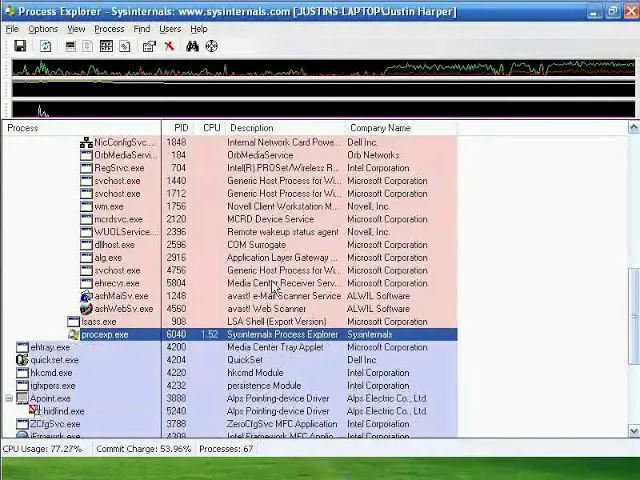Click the procexp.exe process icon
Viewport: 640px width, 480px height.
point(73,335)
